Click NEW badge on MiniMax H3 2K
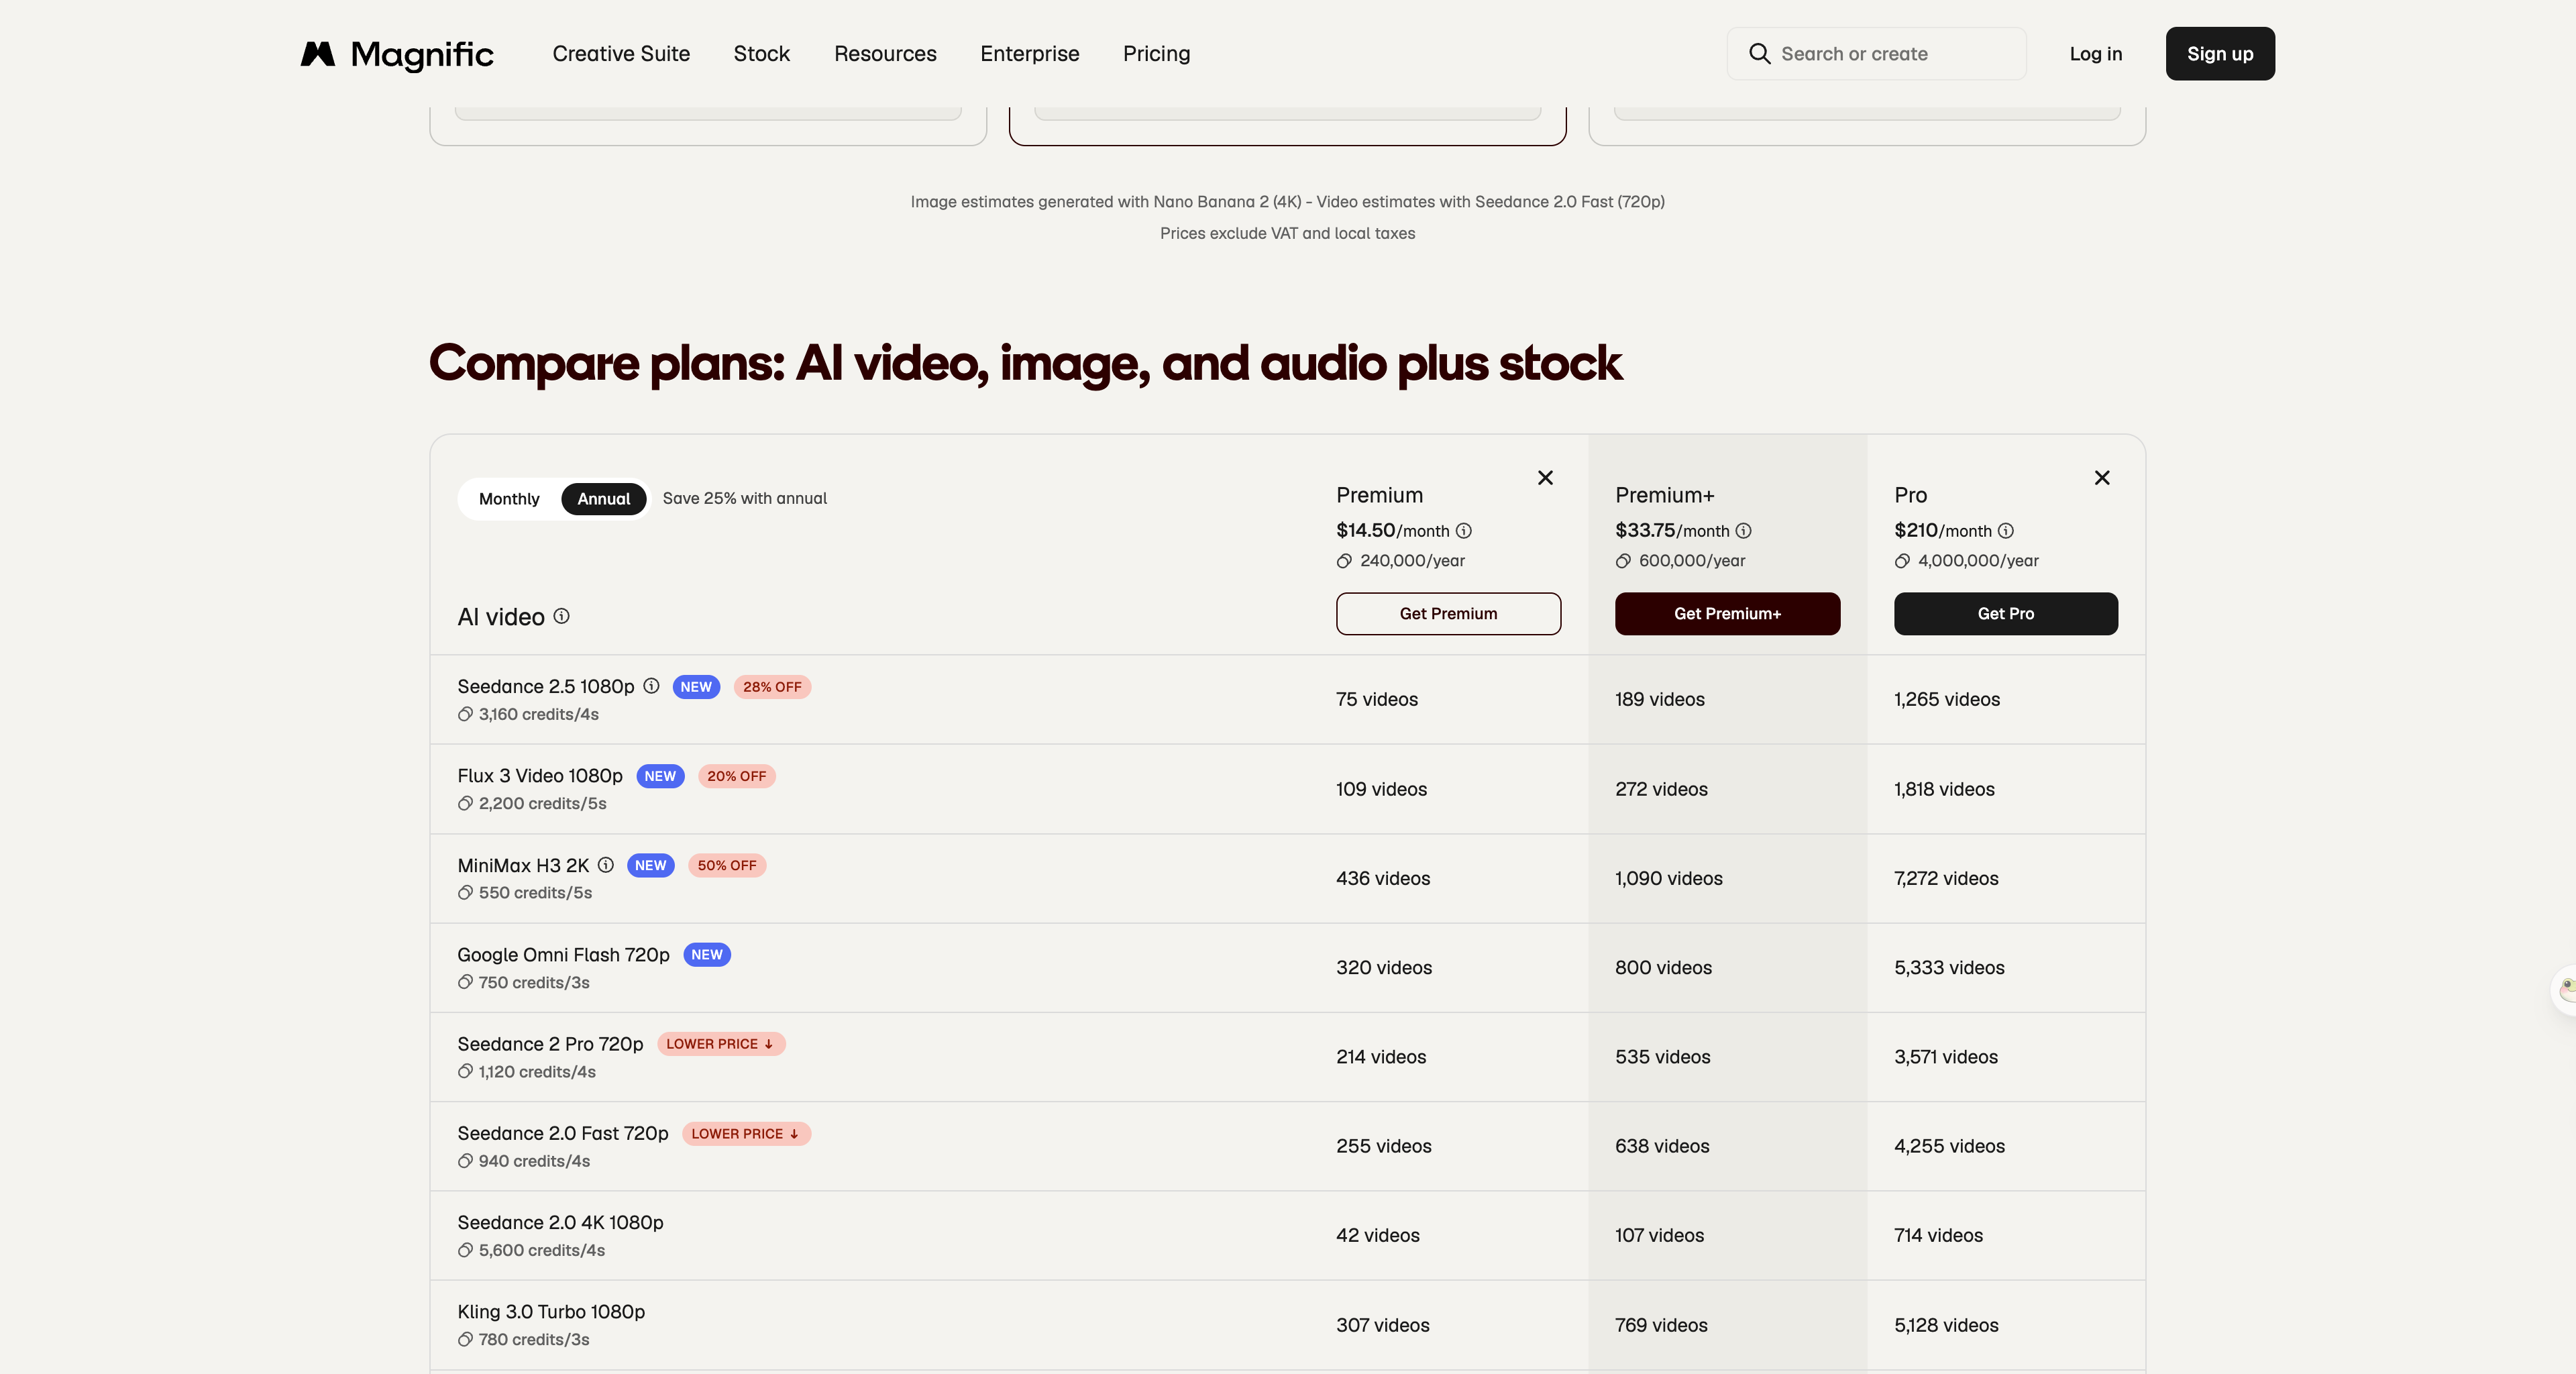This screenshot has height=1374, width=2576. coord(651,866)
